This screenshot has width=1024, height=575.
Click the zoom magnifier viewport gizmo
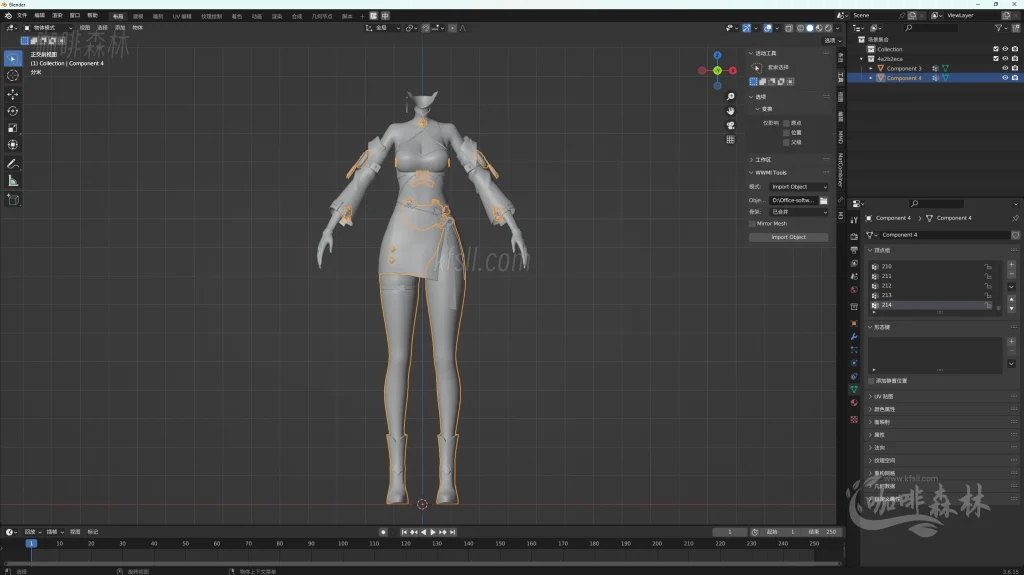tap(730, 97)
